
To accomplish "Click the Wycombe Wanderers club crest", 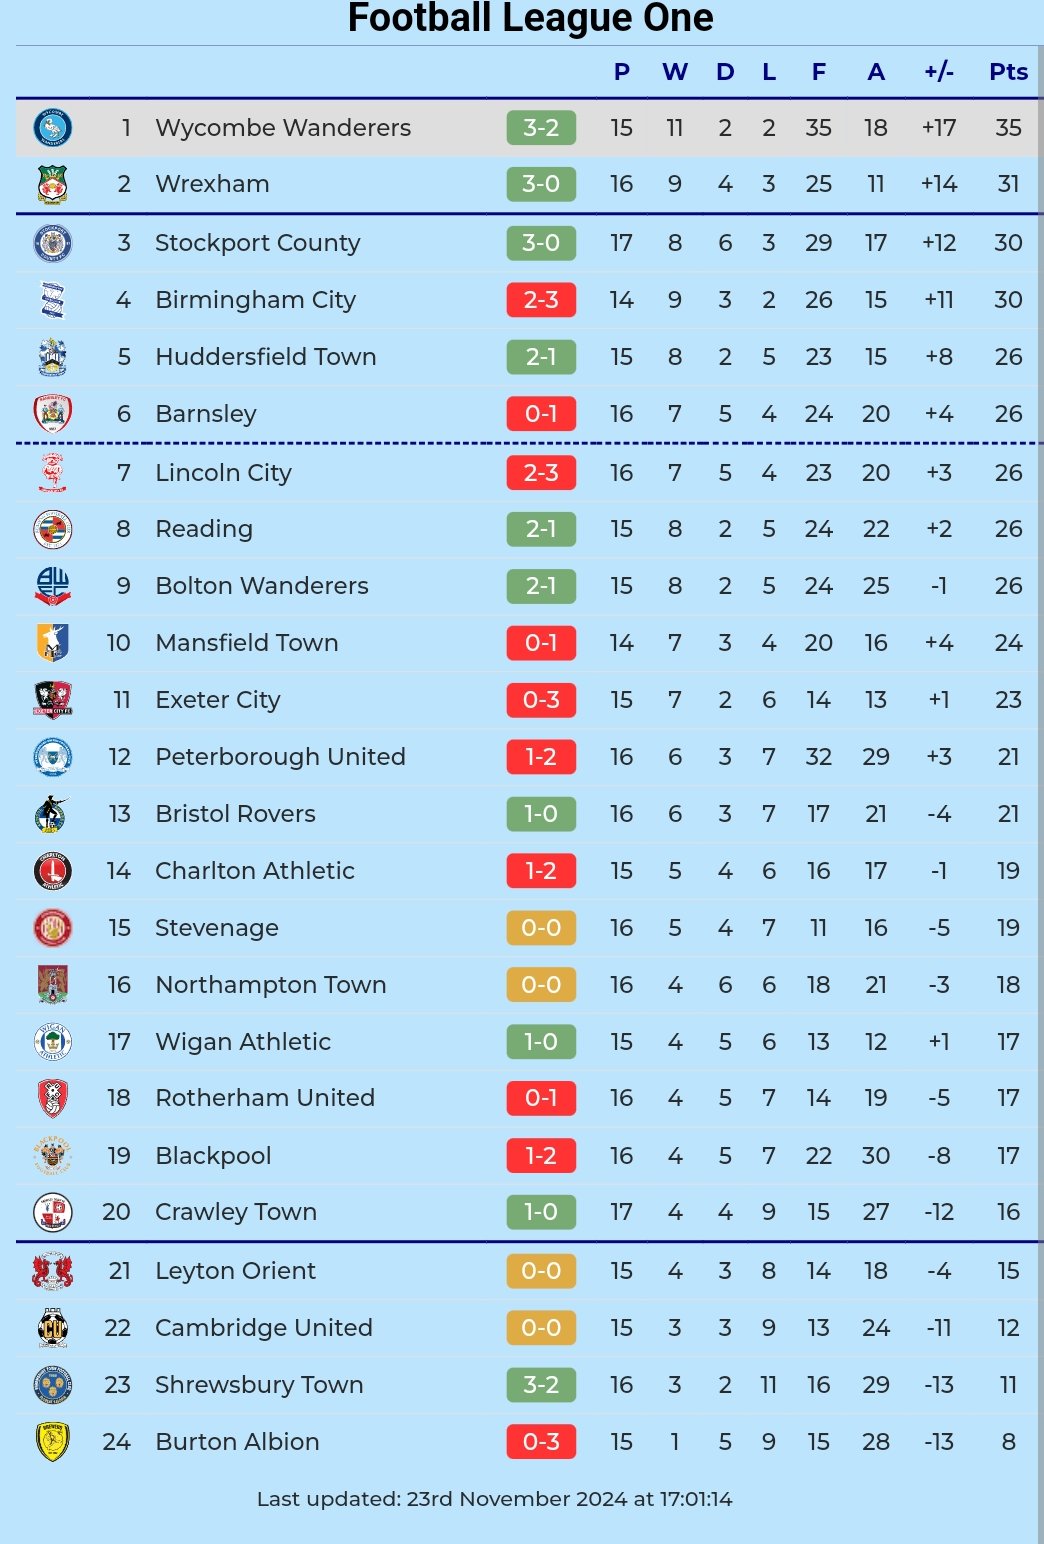I will point(52,128).
